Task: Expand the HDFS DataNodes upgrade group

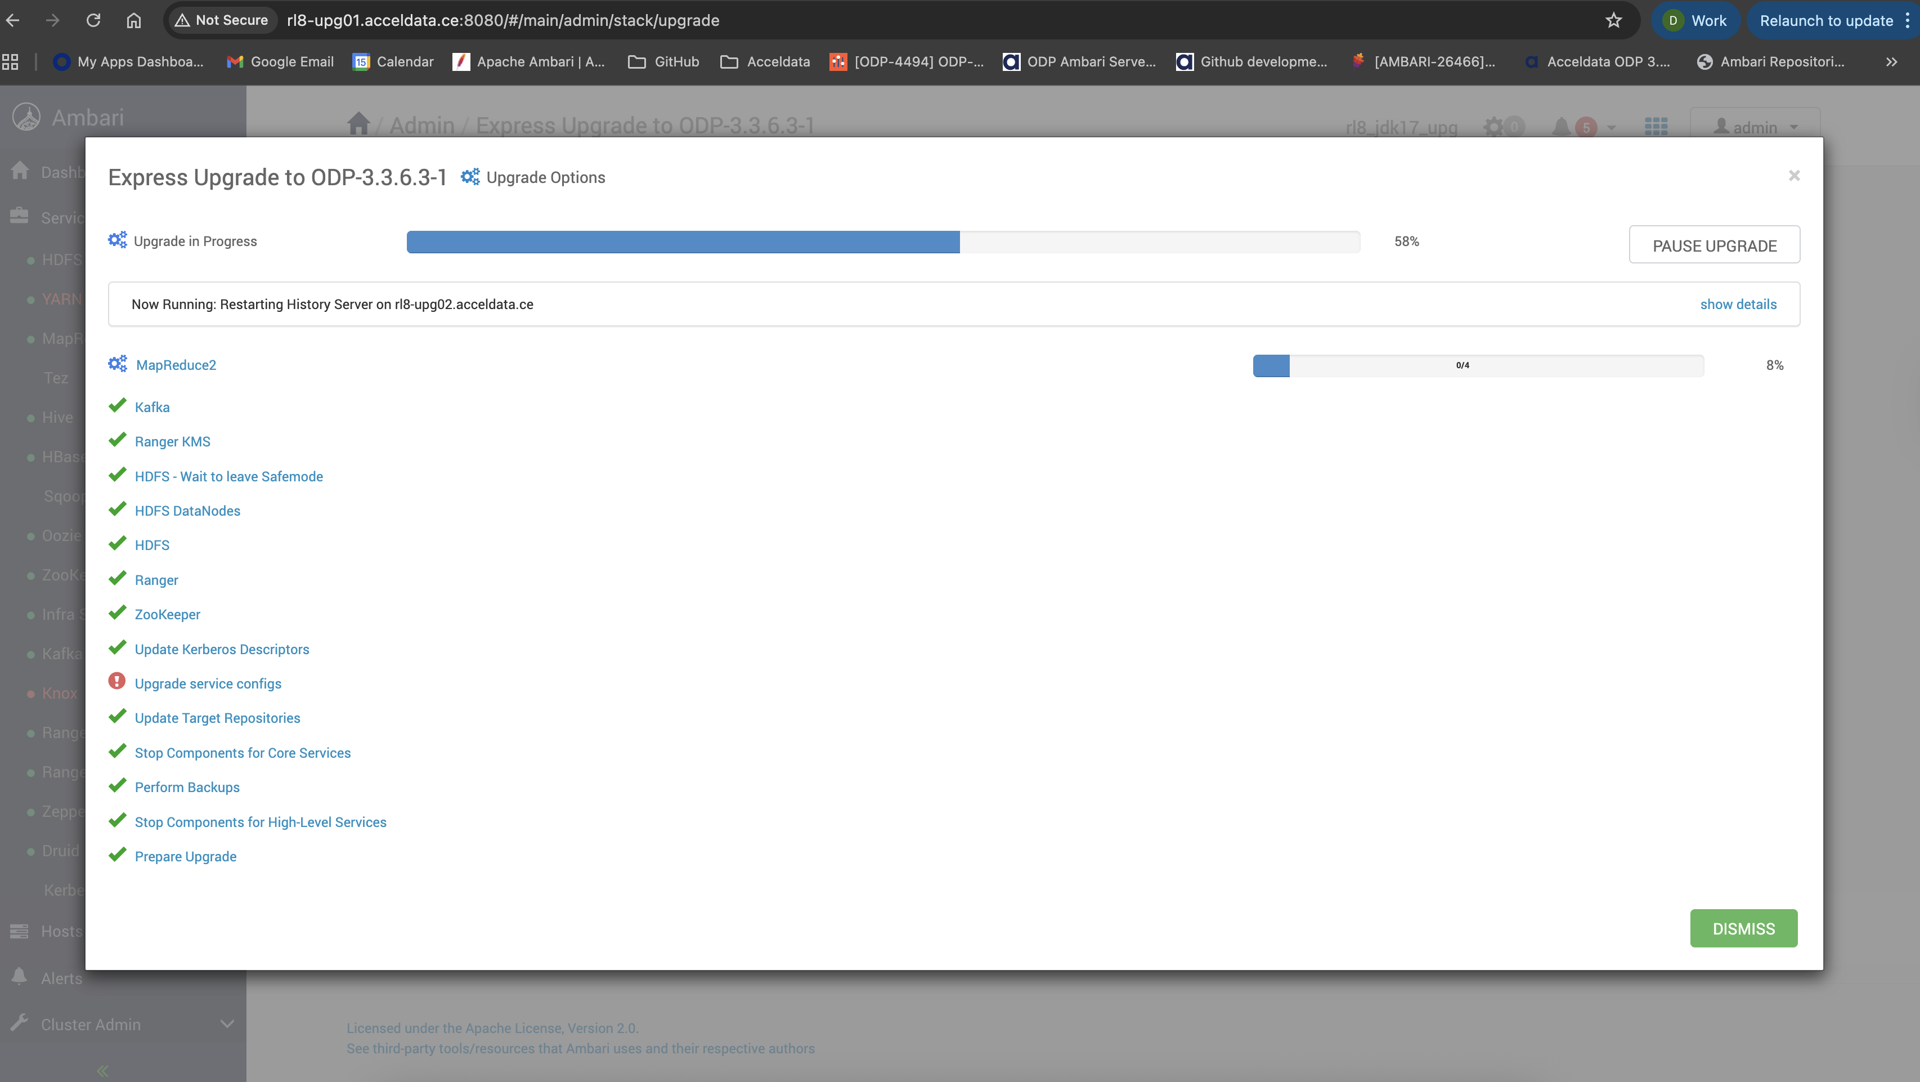Action: [x=187, y=511]
